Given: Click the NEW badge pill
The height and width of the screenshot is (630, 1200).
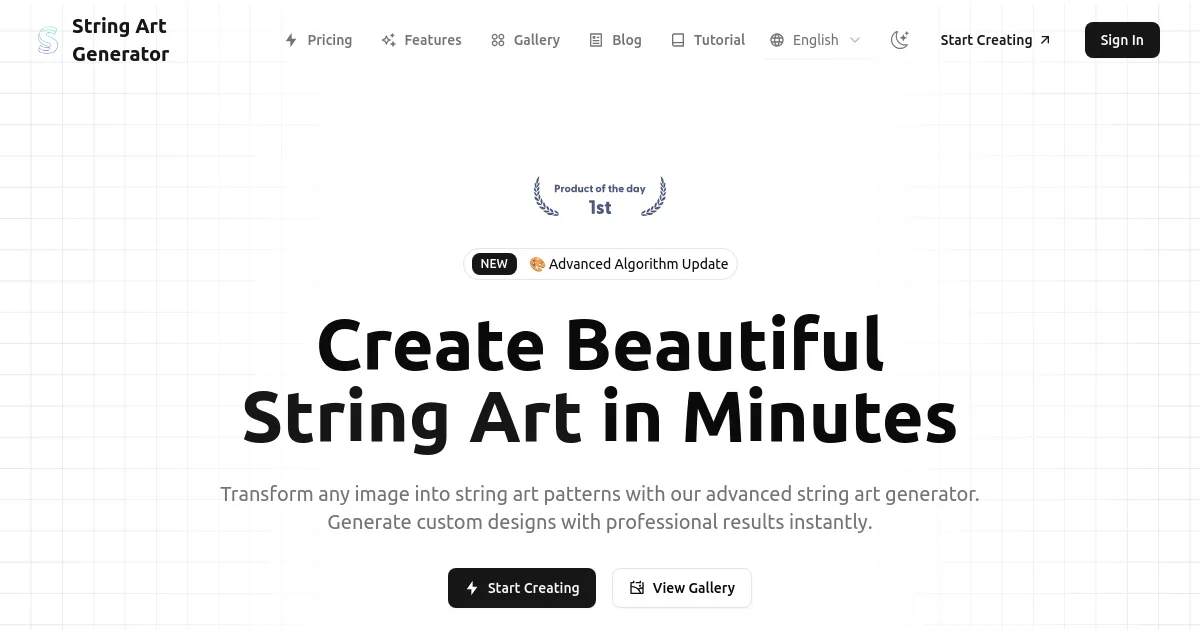Looking at the screenshot, I should tap(494, 264).
